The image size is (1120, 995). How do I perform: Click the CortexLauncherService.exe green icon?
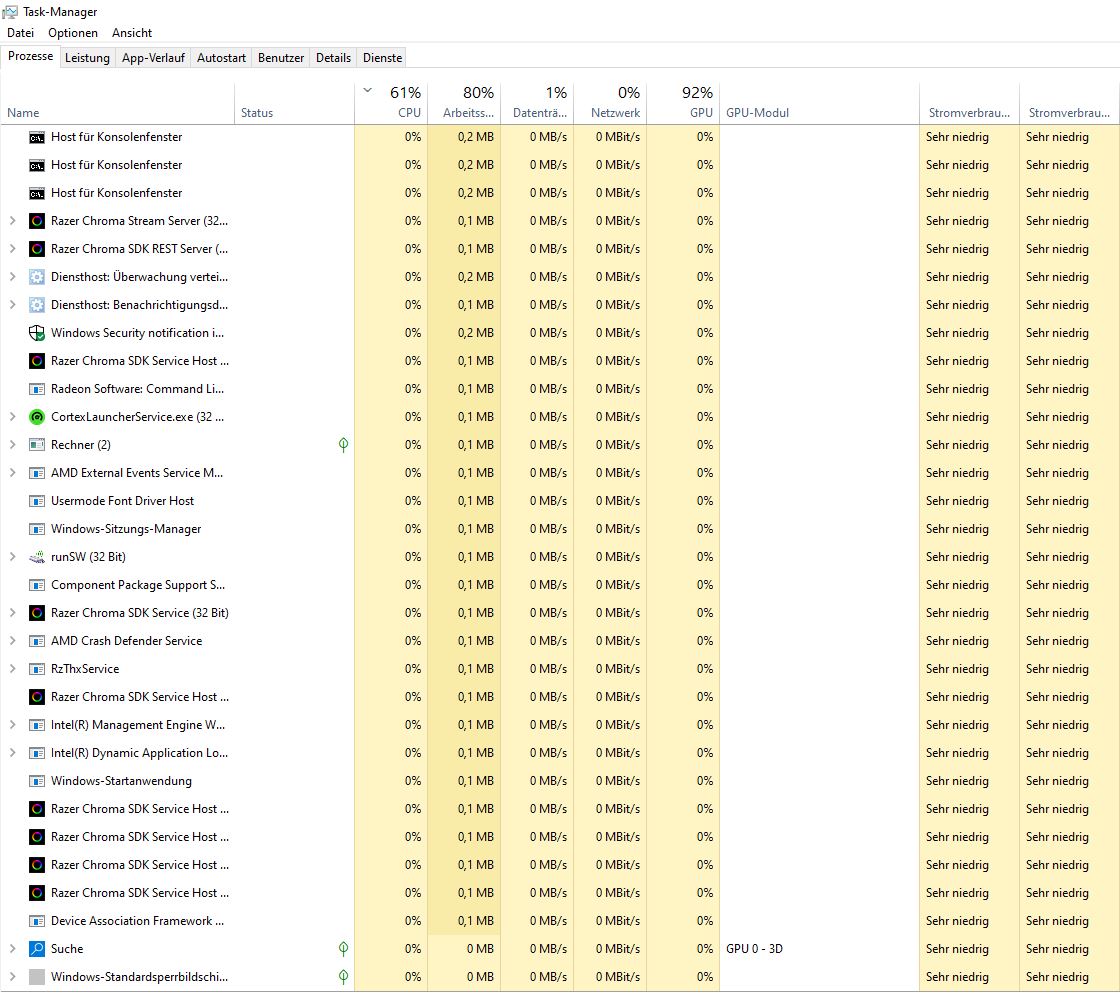37,417
